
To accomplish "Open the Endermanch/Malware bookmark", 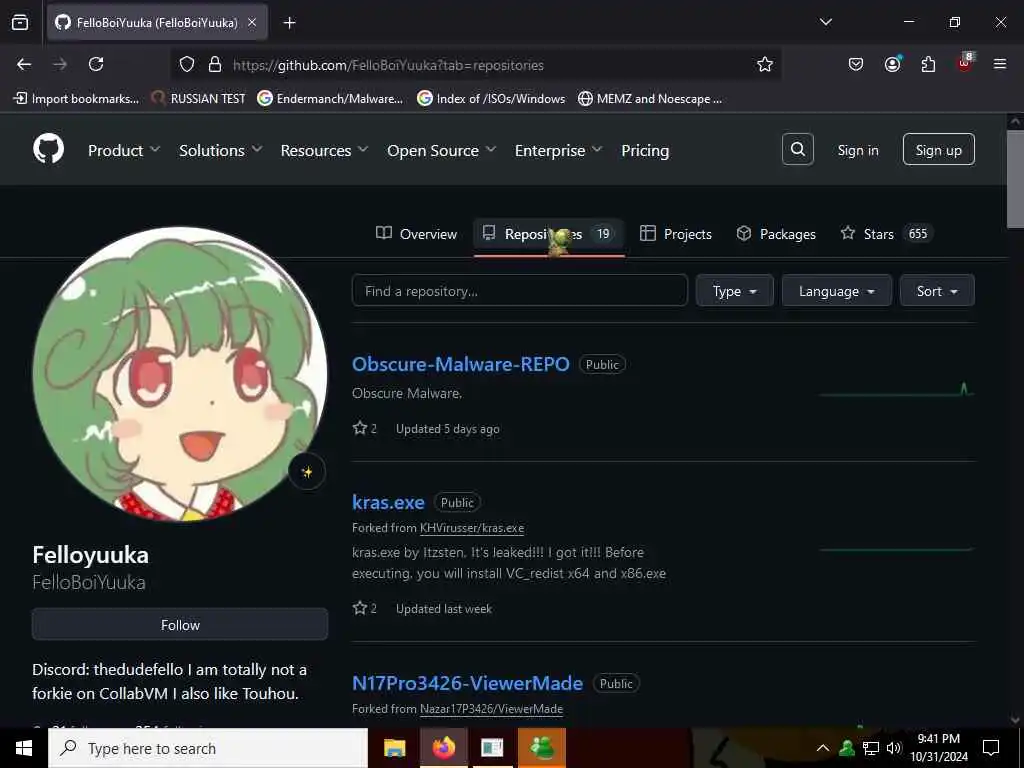I will [330, 99].
